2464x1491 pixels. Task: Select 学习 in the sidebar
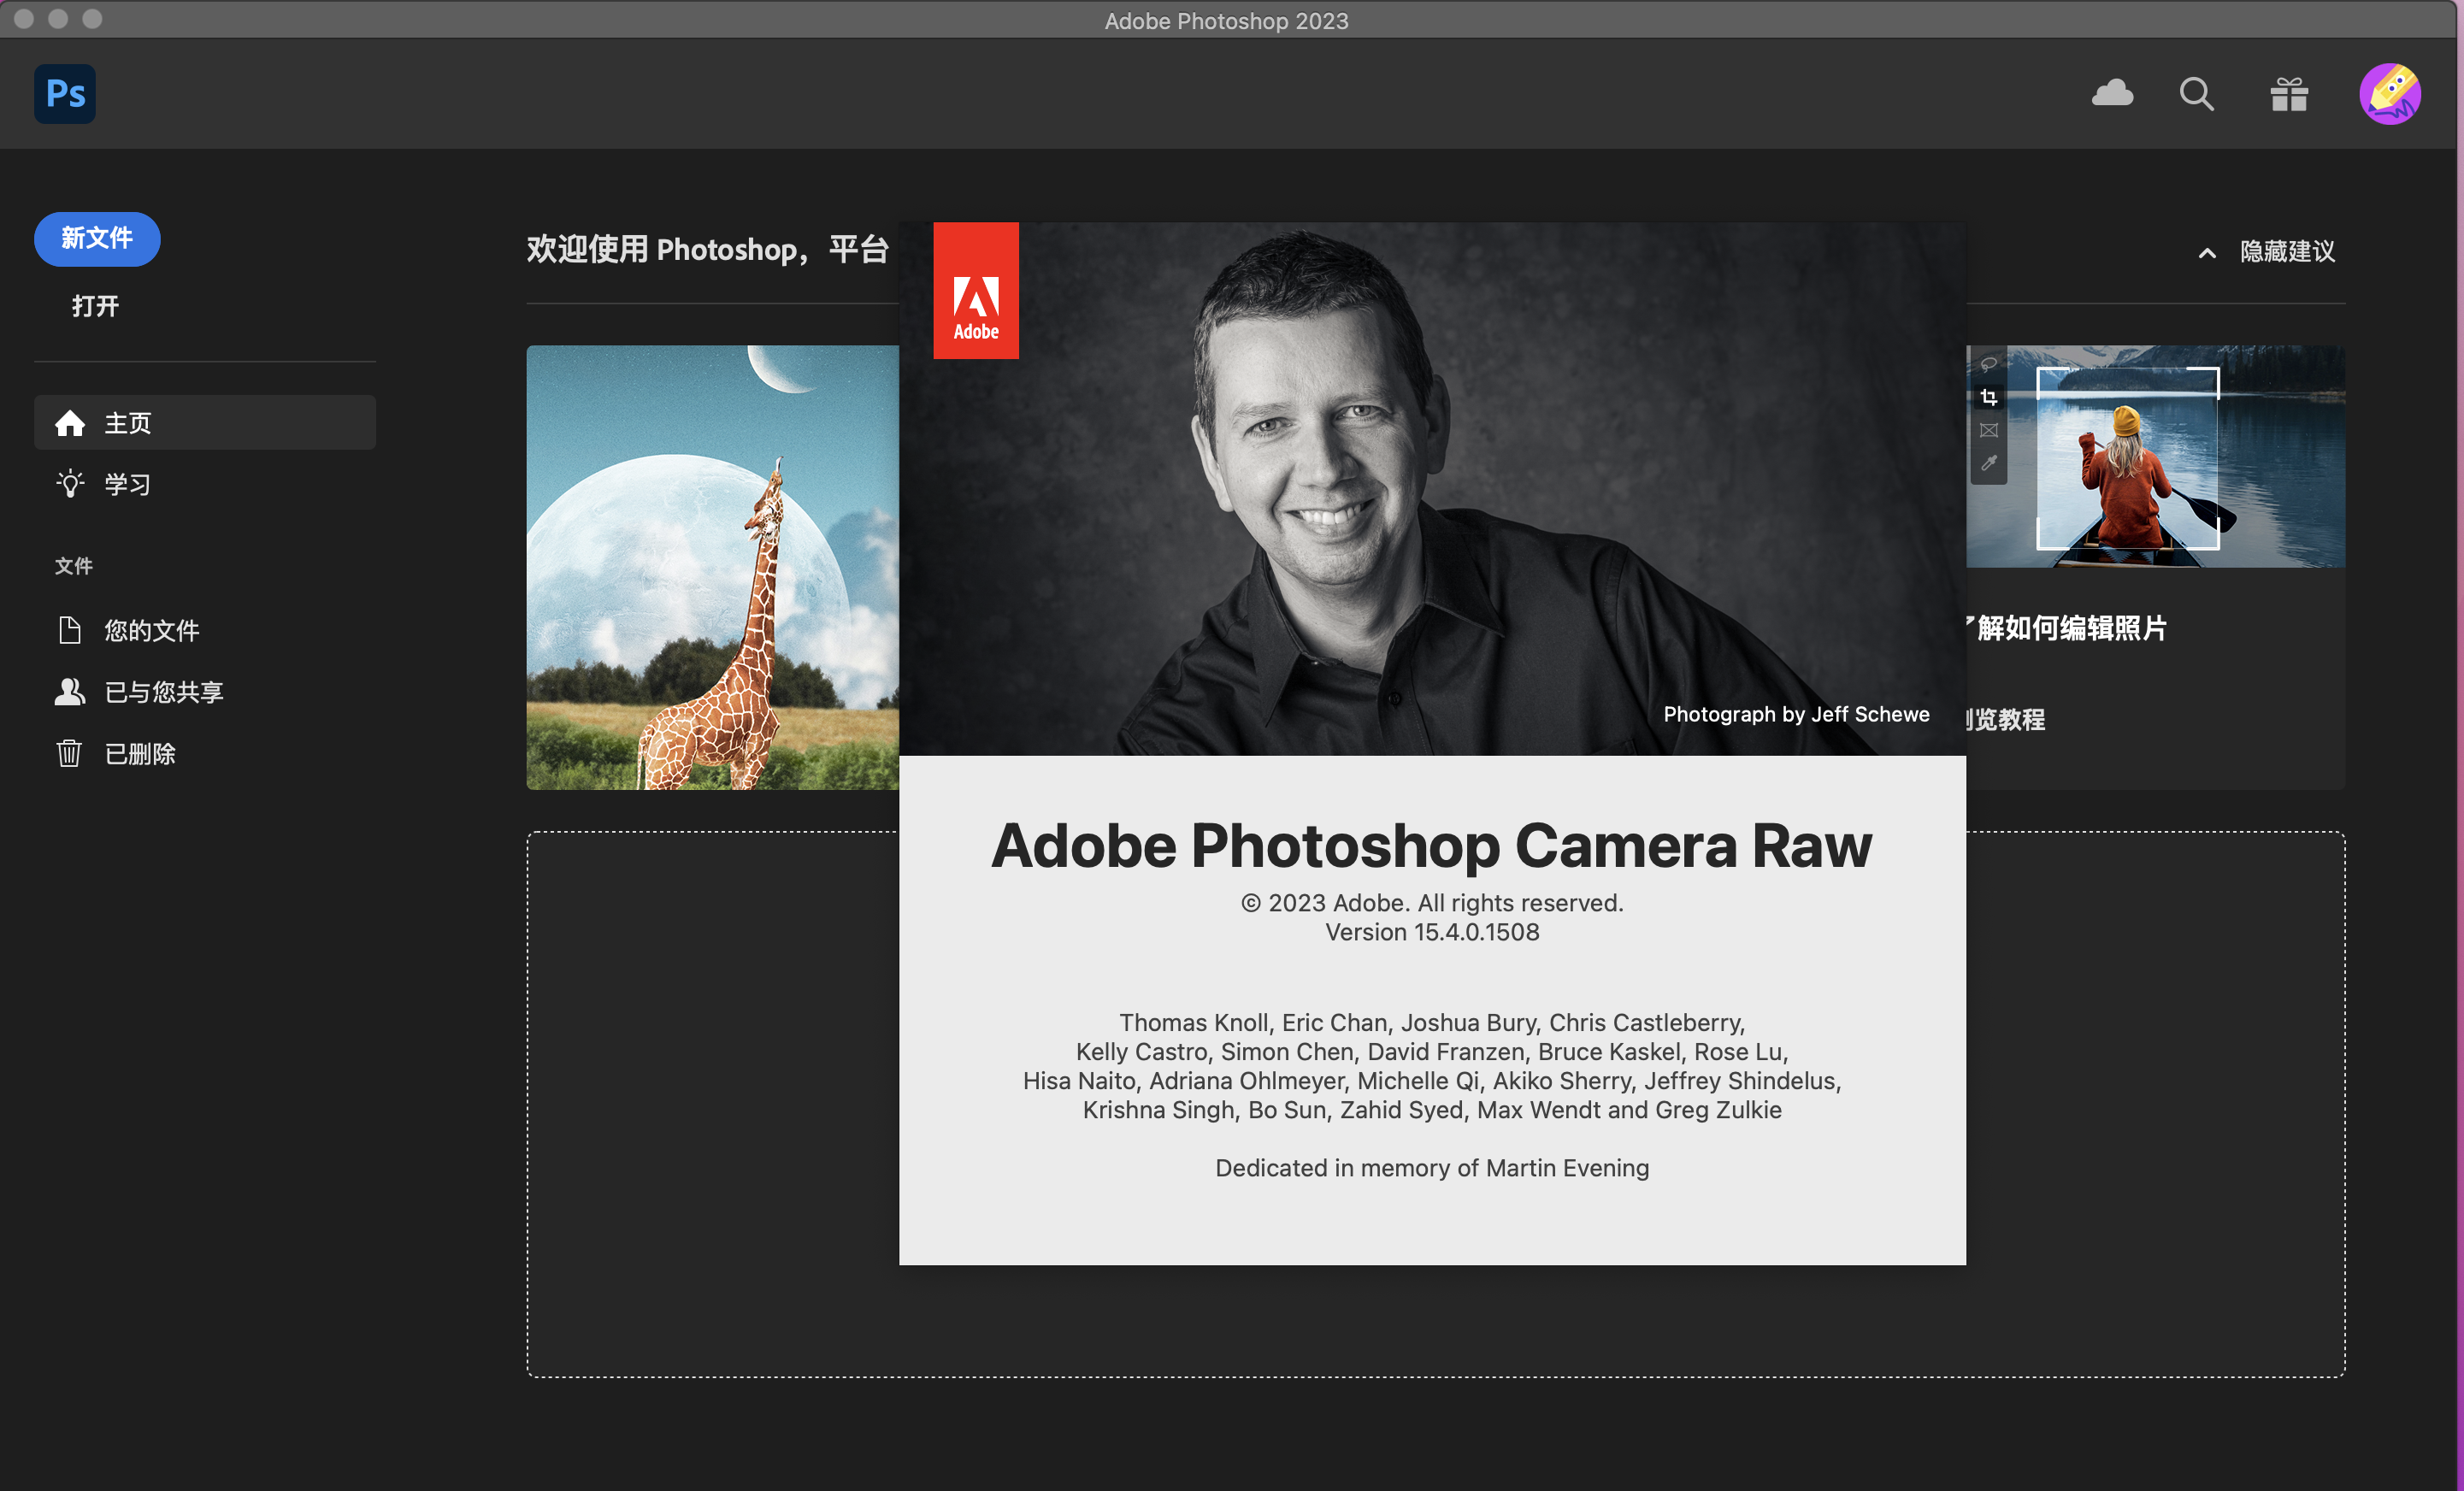coord(128,484)
